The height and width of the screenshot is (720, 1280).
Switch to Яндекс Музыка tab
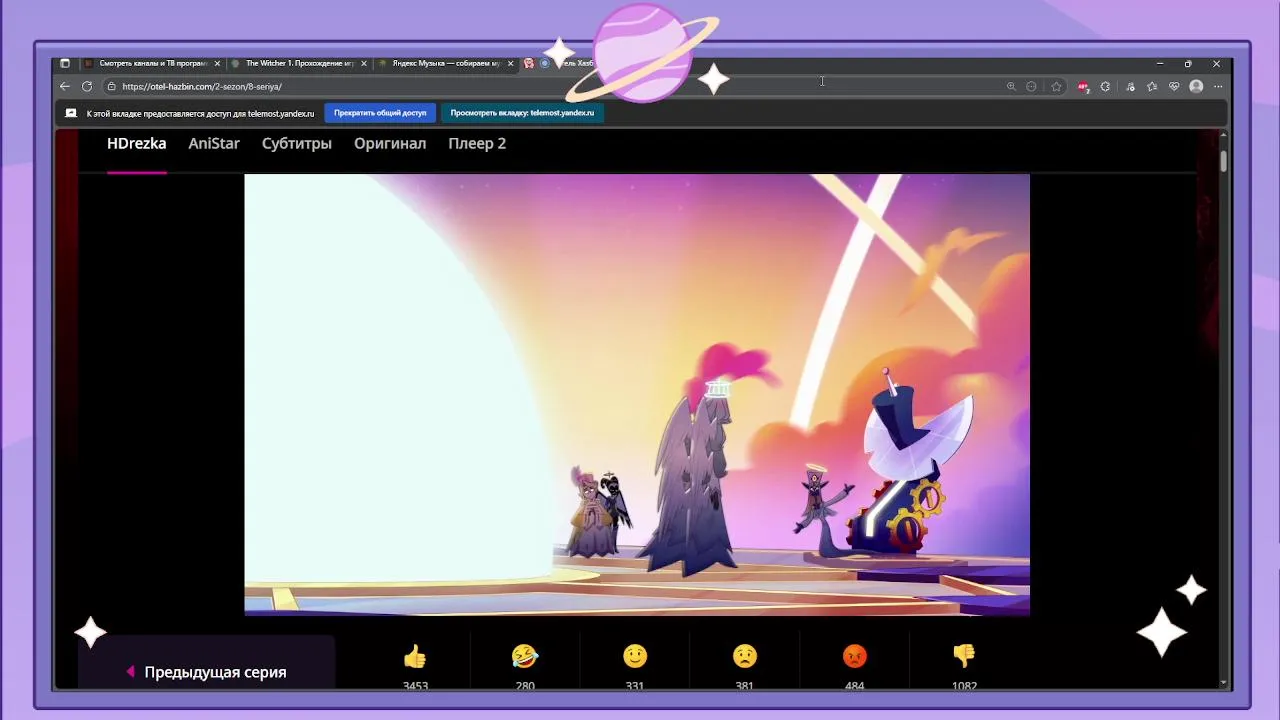pos(446,63)
